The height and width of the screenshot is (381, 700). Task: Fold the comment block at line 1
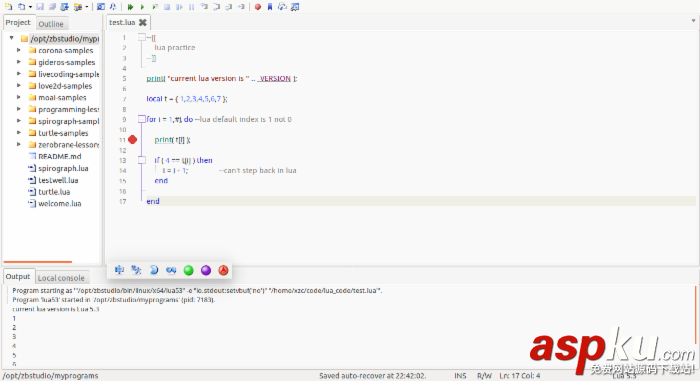tap(142, 38)
